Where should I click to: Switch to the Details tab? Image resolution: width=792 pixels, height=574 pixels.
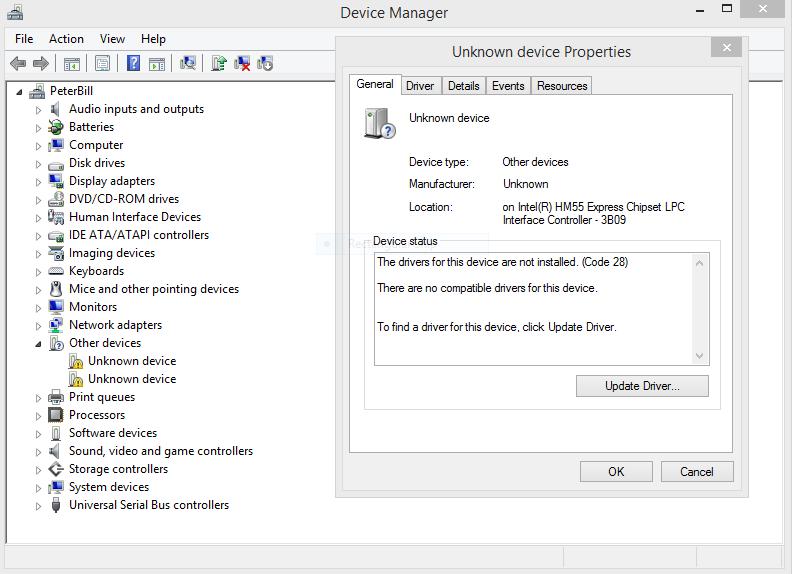coord(463,86)
